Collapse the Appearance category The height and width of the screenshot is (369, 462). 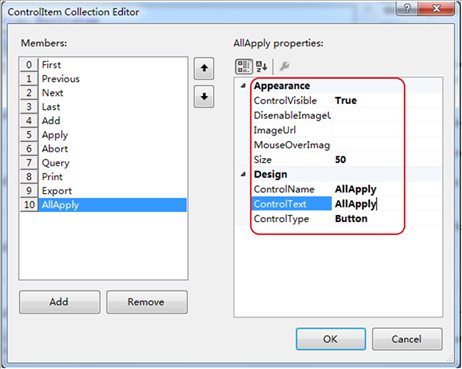click(x=243, y=86)
